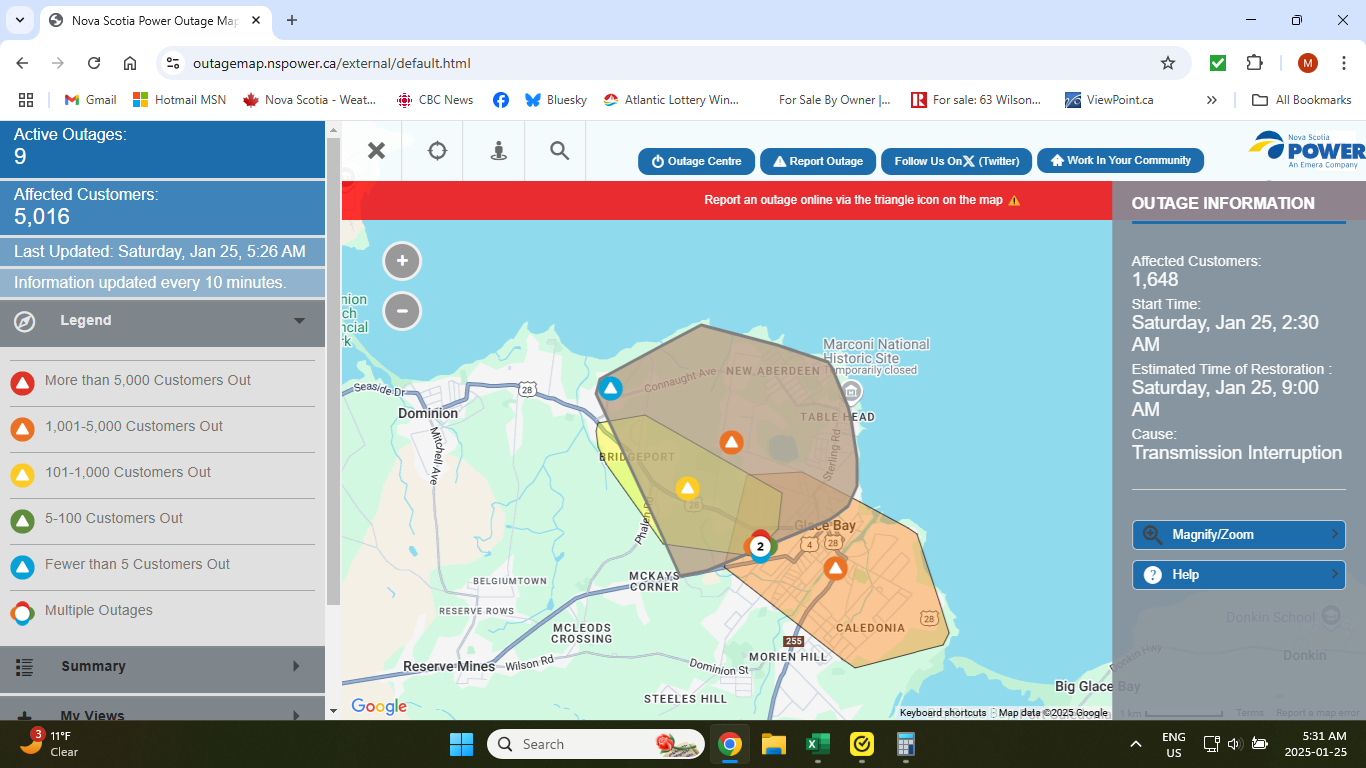Zoom in with the plus map button

[402, 261]
